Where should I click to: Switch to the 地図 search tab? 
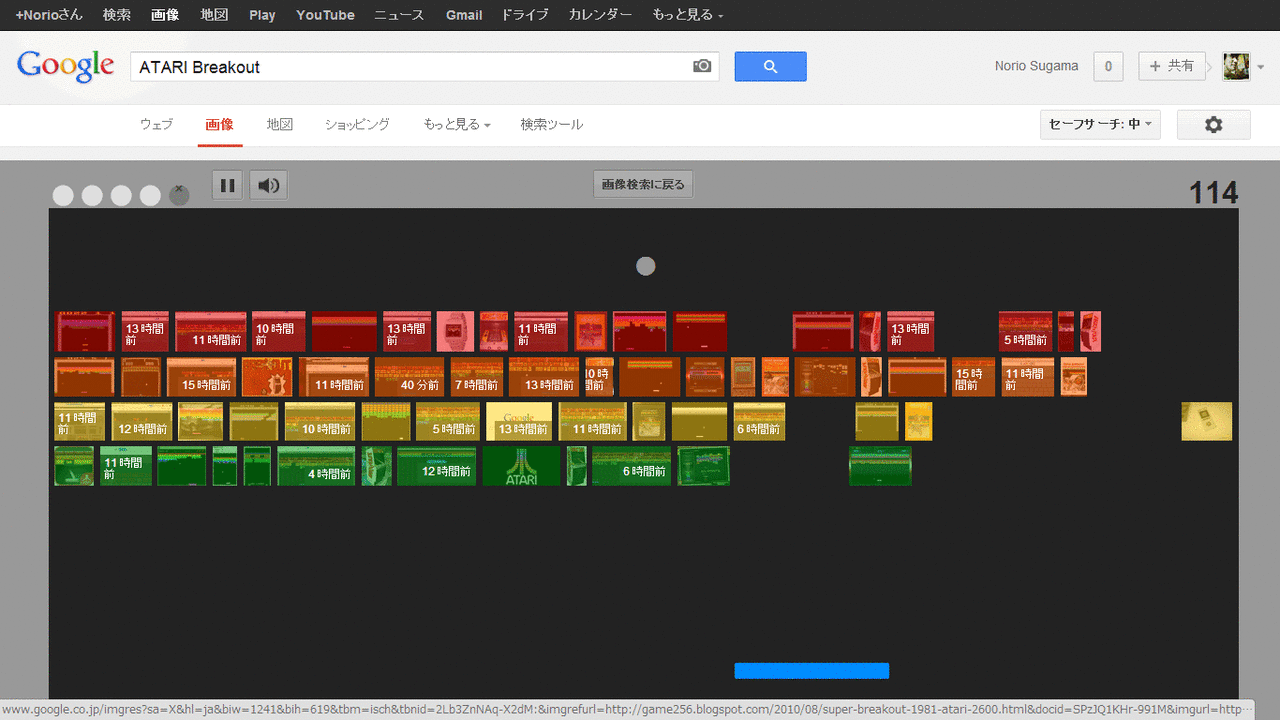coord(279,125)
